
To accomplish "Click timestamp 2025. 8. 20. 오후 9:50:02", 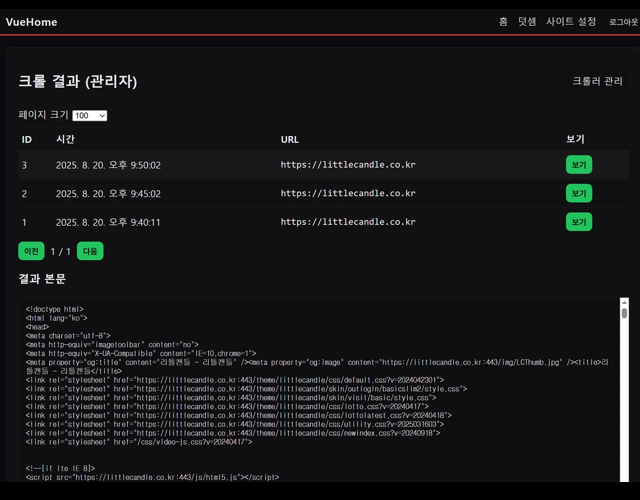I will [108, 165].
